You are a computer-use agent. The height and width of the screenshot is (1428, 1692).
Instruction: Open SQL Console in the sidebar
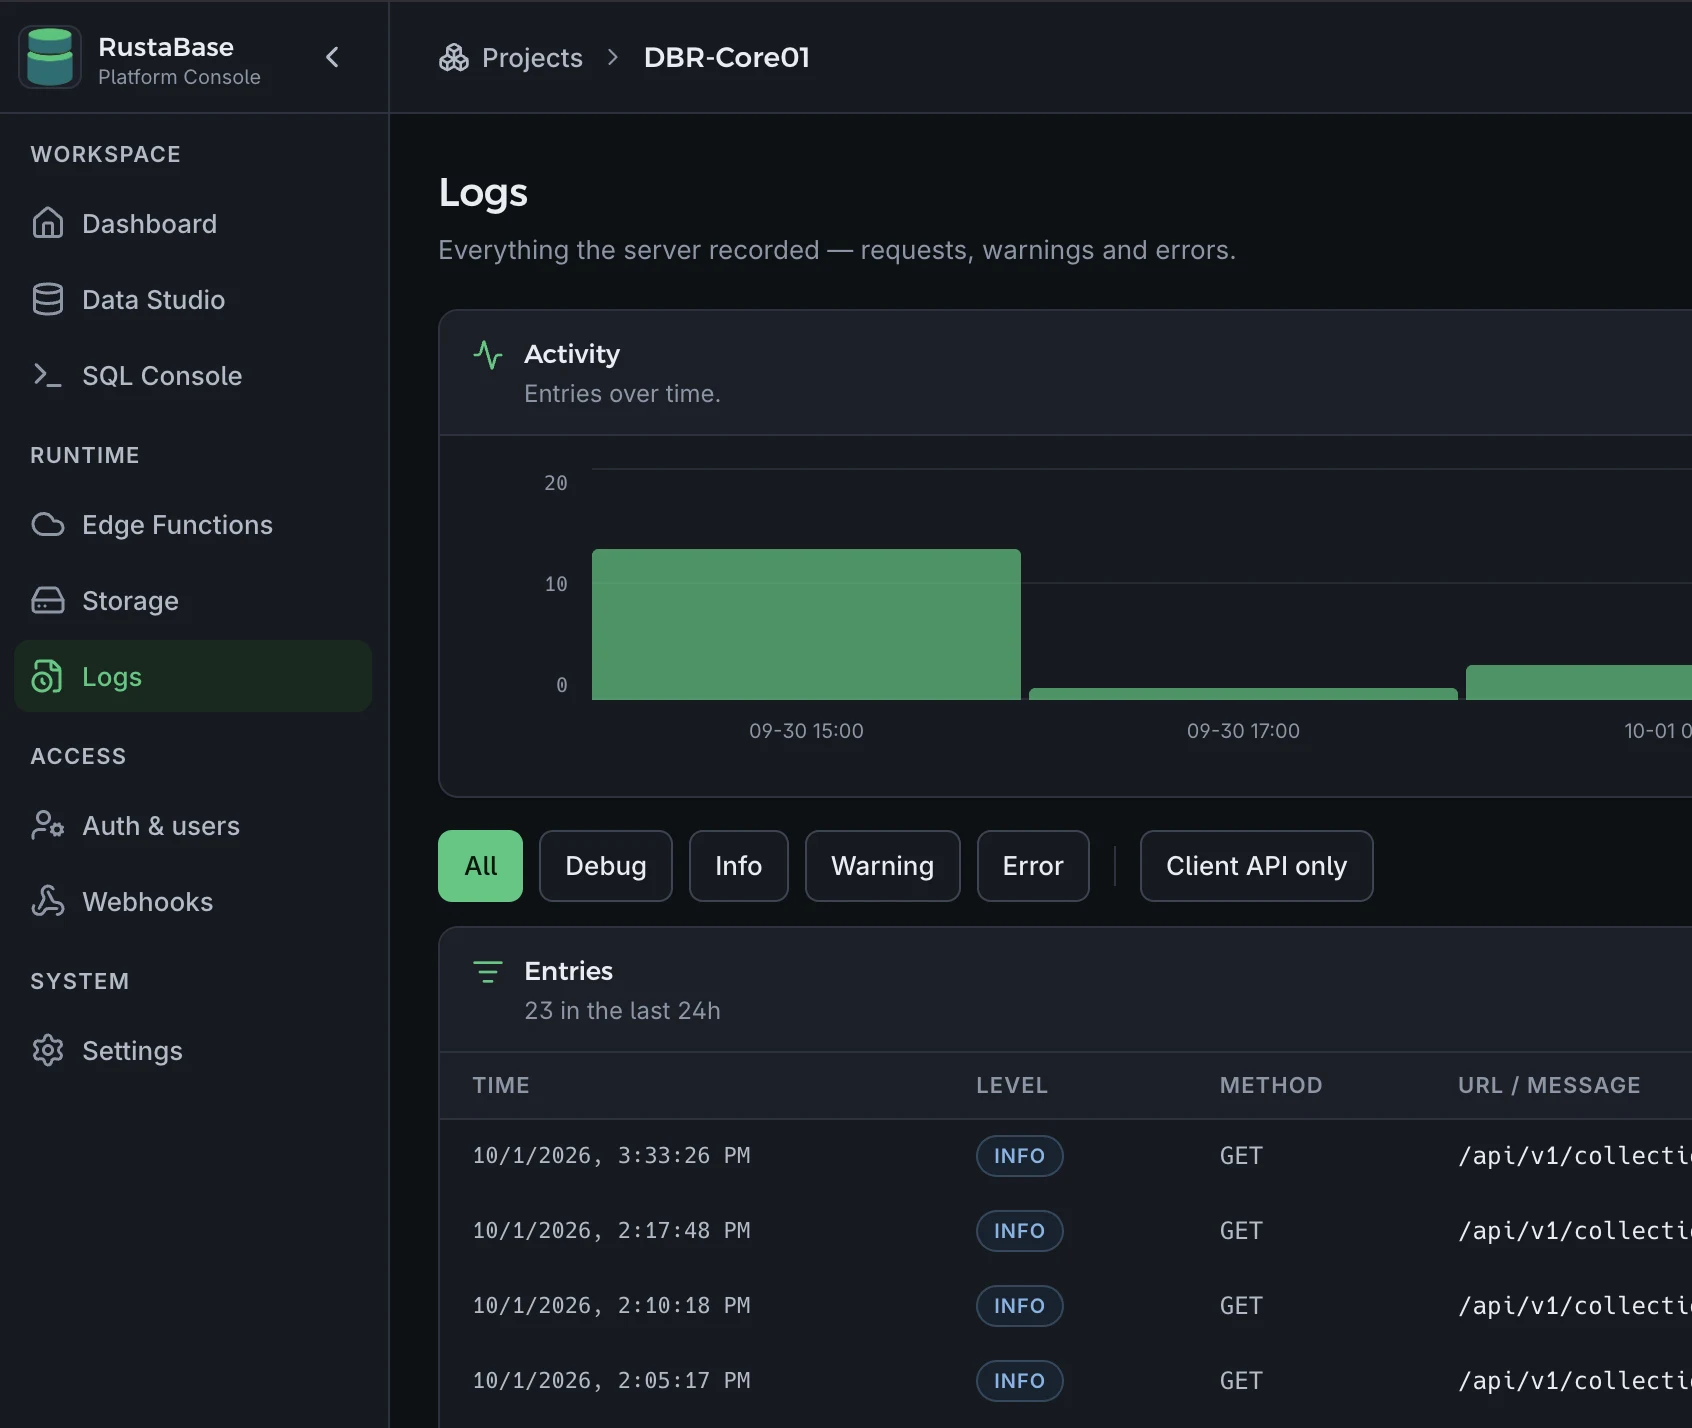tap(193, 375)
